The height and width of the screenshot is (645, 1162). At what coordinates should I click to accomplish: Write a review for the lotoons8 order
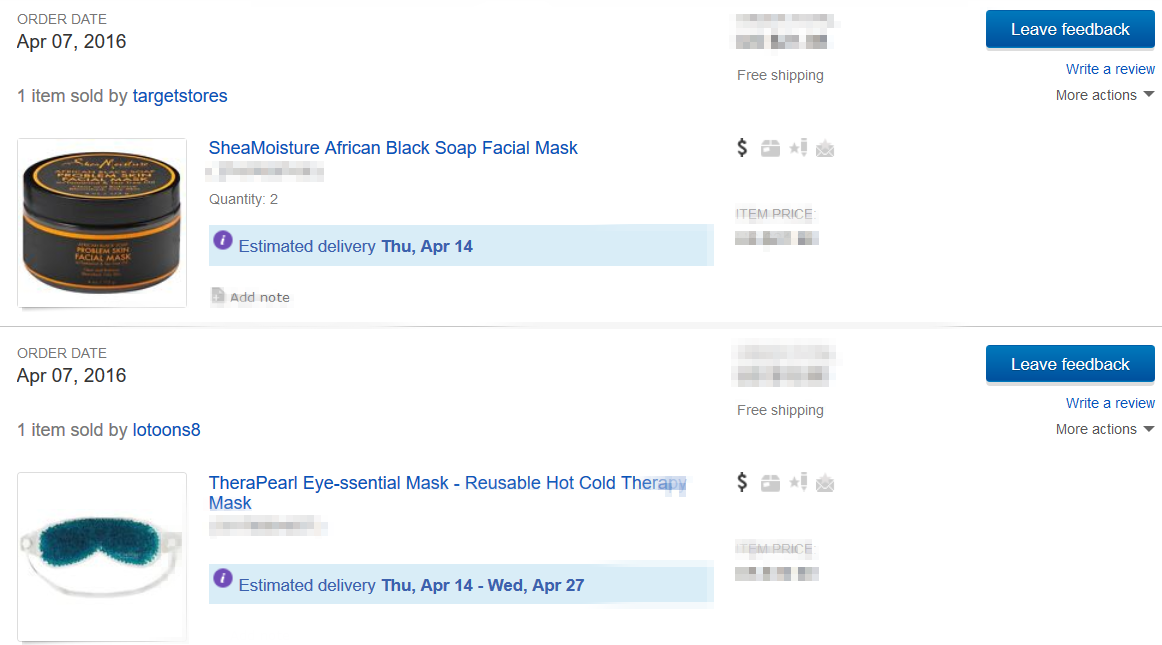(1110, 403)
